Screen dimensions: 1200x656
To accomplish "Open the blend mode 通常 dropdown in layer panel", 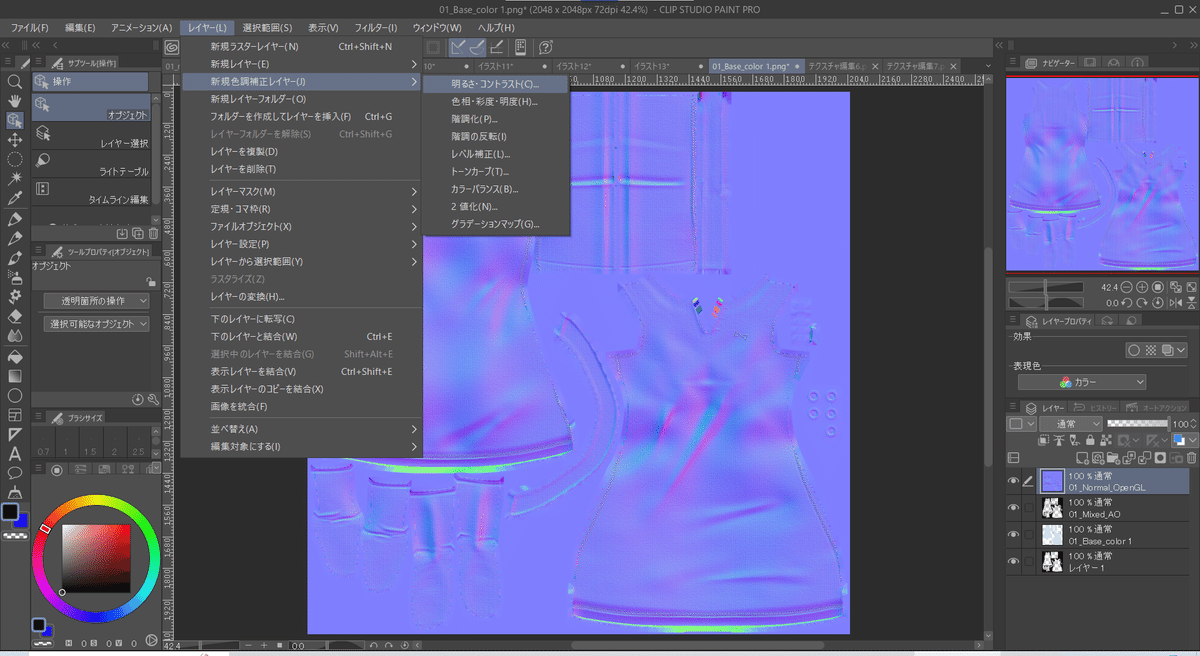I will pyautogui.click(x=1070, y=424).
